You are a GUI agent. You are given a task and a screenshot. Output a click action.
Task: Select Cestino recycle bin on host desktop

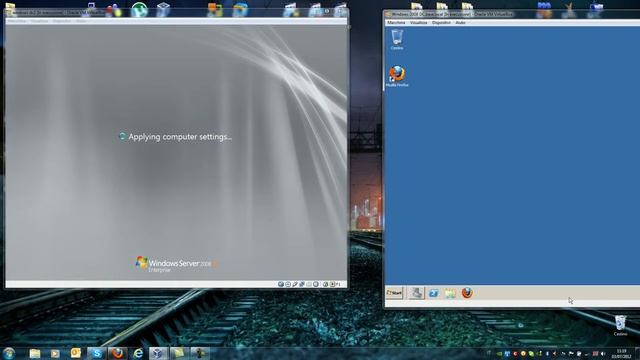620,325
